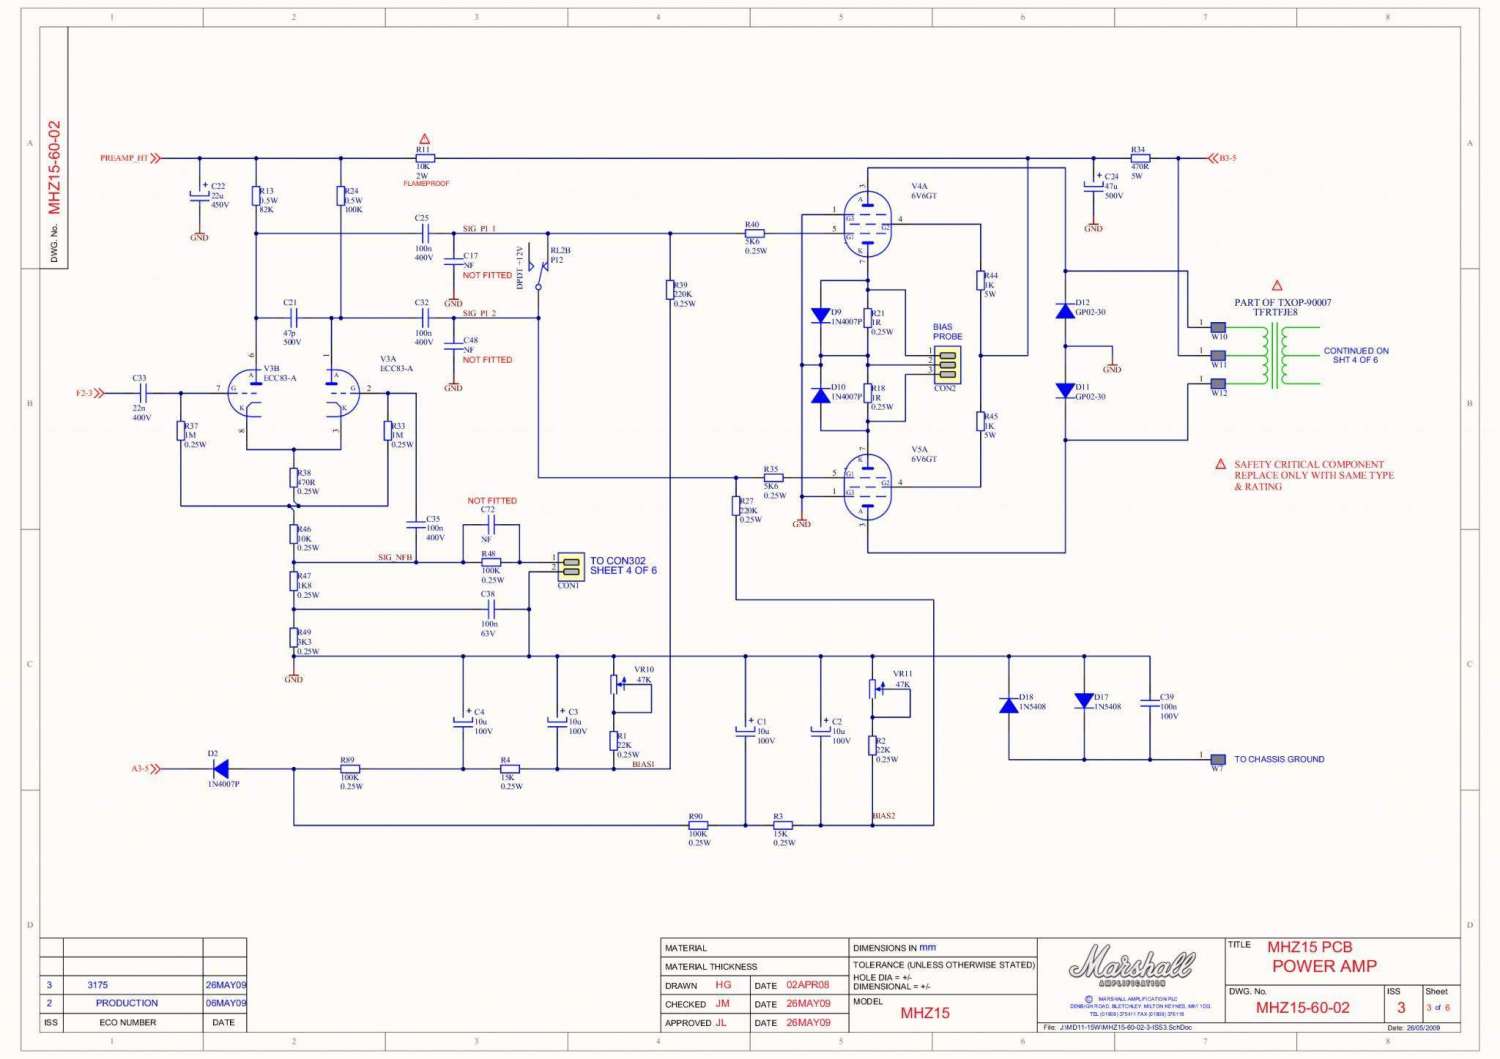Click the C24 electrolytic capacitor symbol

pos(1093,186)
